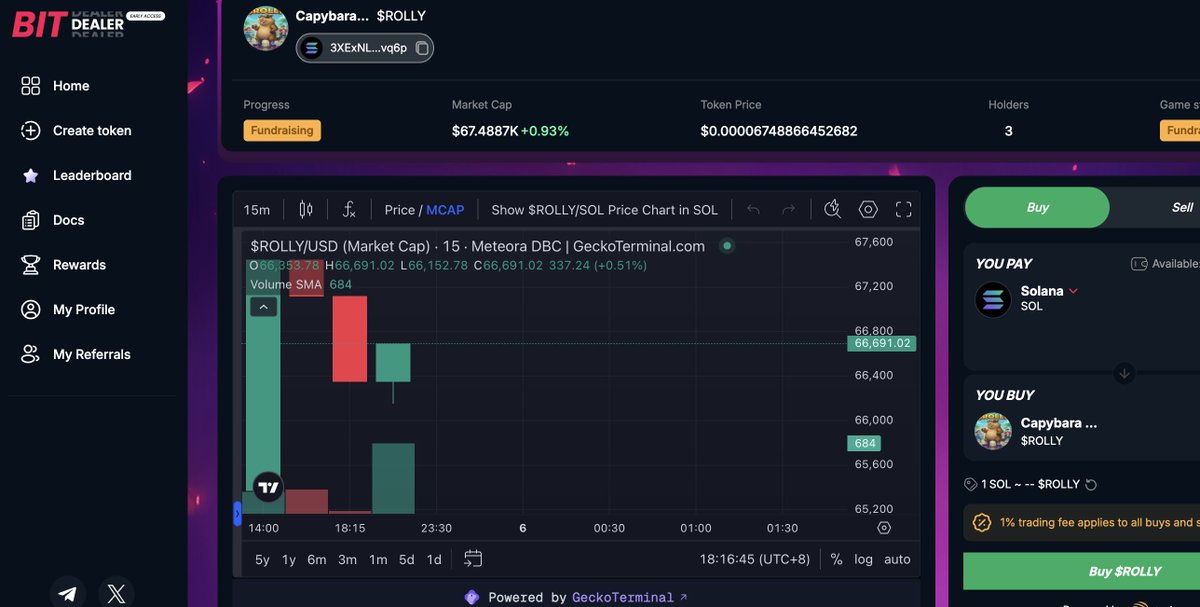
Task: Click the green market status dot
Action: pos(727,246)
